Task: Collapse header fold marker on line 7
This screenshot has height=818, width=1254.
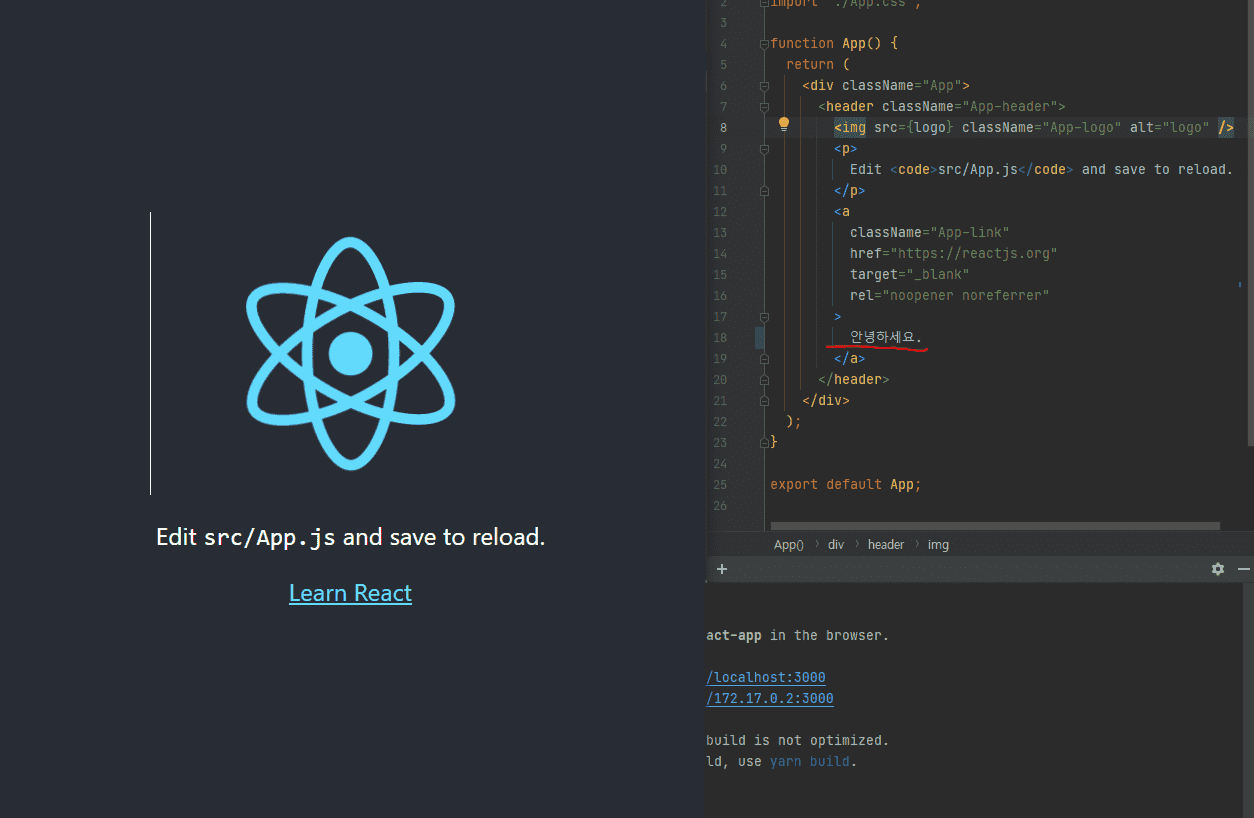Action: pos(764,107)
